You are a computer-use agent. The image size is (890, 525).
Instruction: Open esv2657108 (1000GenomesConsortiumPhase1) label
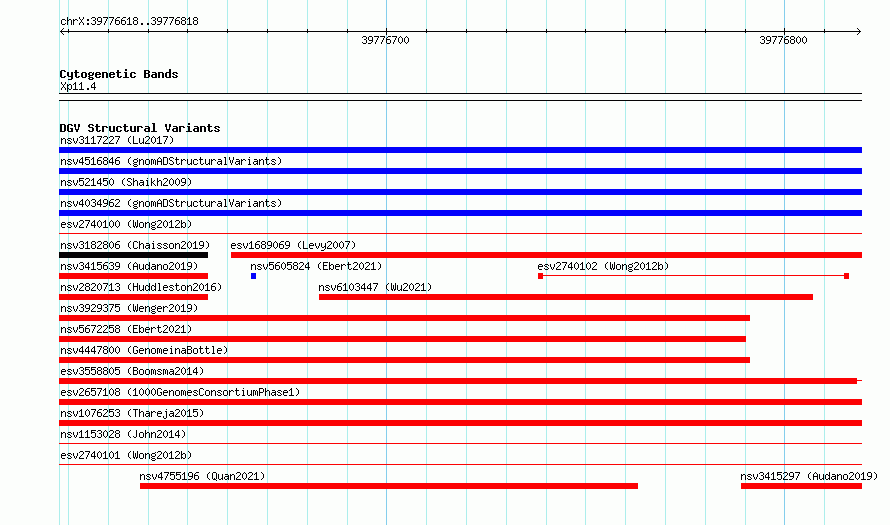click(x=180, y=392)
